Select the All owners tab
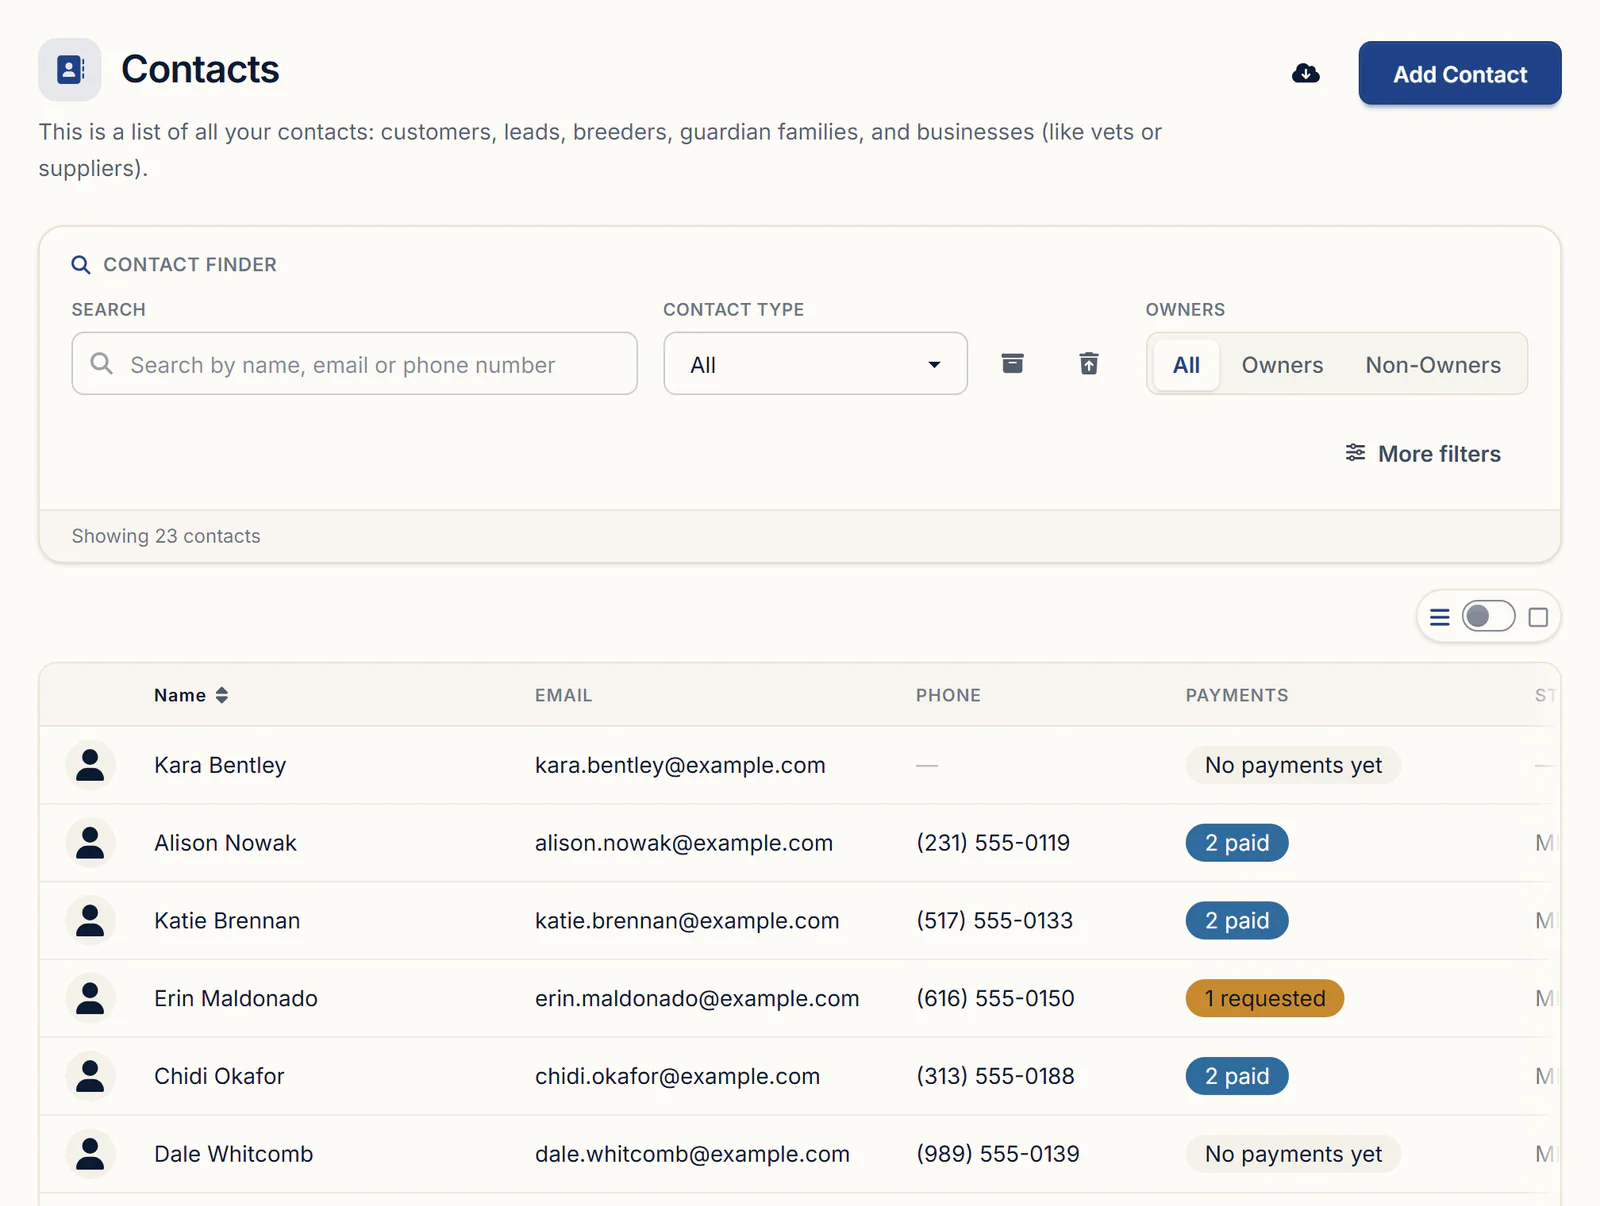The width and height of the screenshot is (1600, 1206). pos(1186,365)
